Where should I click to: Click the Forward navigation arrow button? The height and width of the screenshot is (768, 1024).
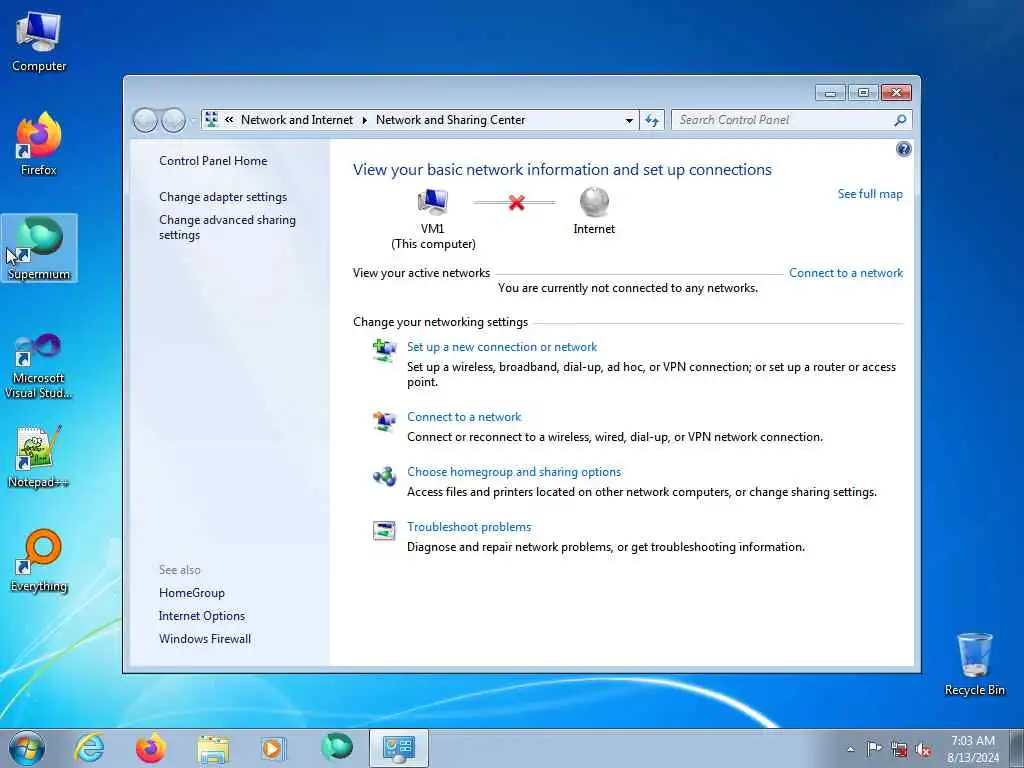(x=173, y=120)
